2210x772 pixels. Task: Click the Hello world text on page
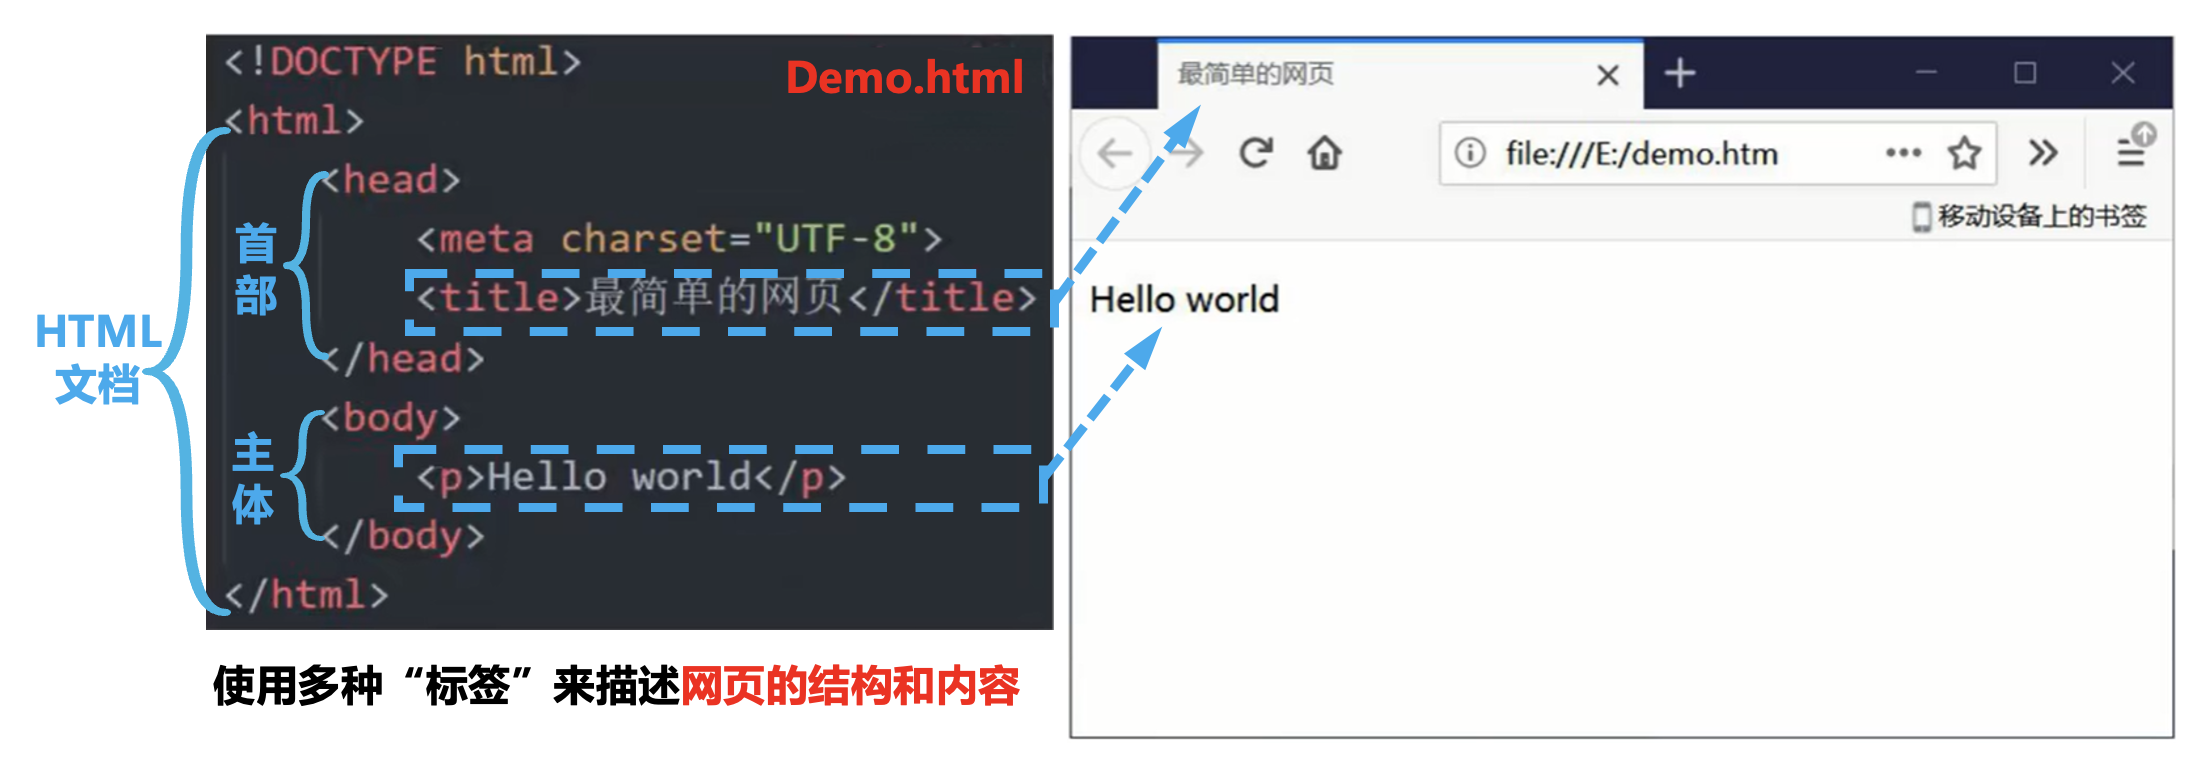(x=1184, y=299)
